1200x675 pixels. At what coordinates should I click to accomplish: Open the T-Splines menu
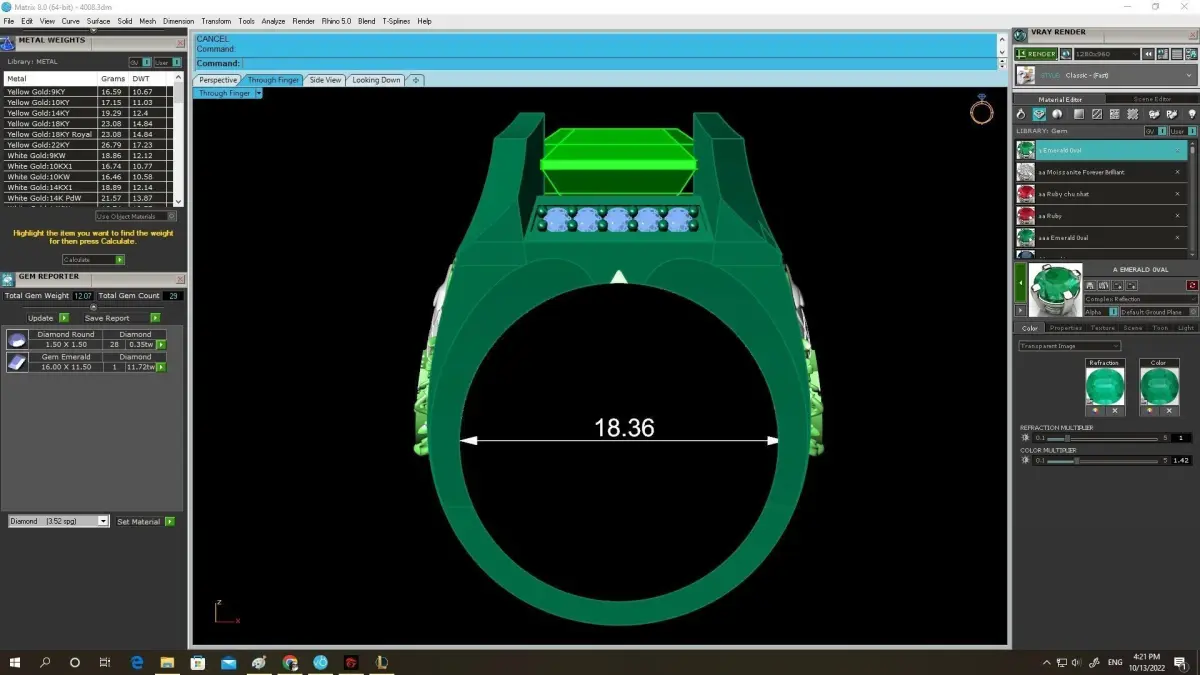[x=396, y=21]
